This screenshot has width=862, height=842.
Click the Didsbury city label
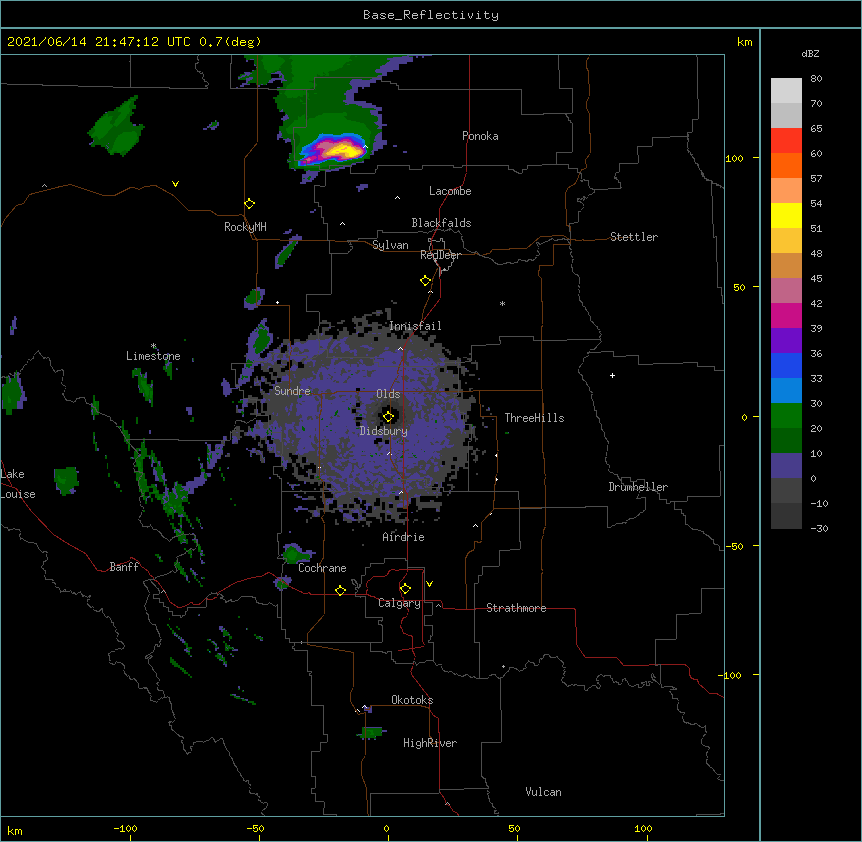(x=383, y=431)
